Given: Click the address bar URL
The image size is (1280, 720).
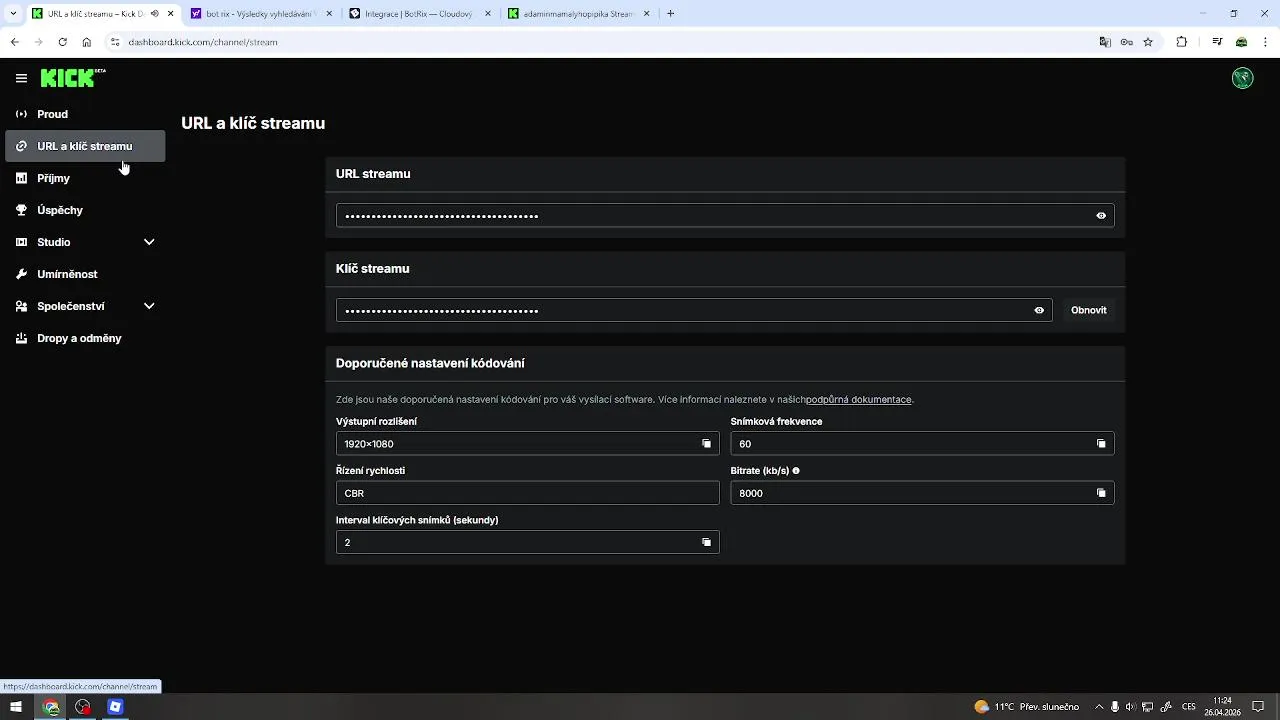Looking at the screenshot, I should click(203, 42).
